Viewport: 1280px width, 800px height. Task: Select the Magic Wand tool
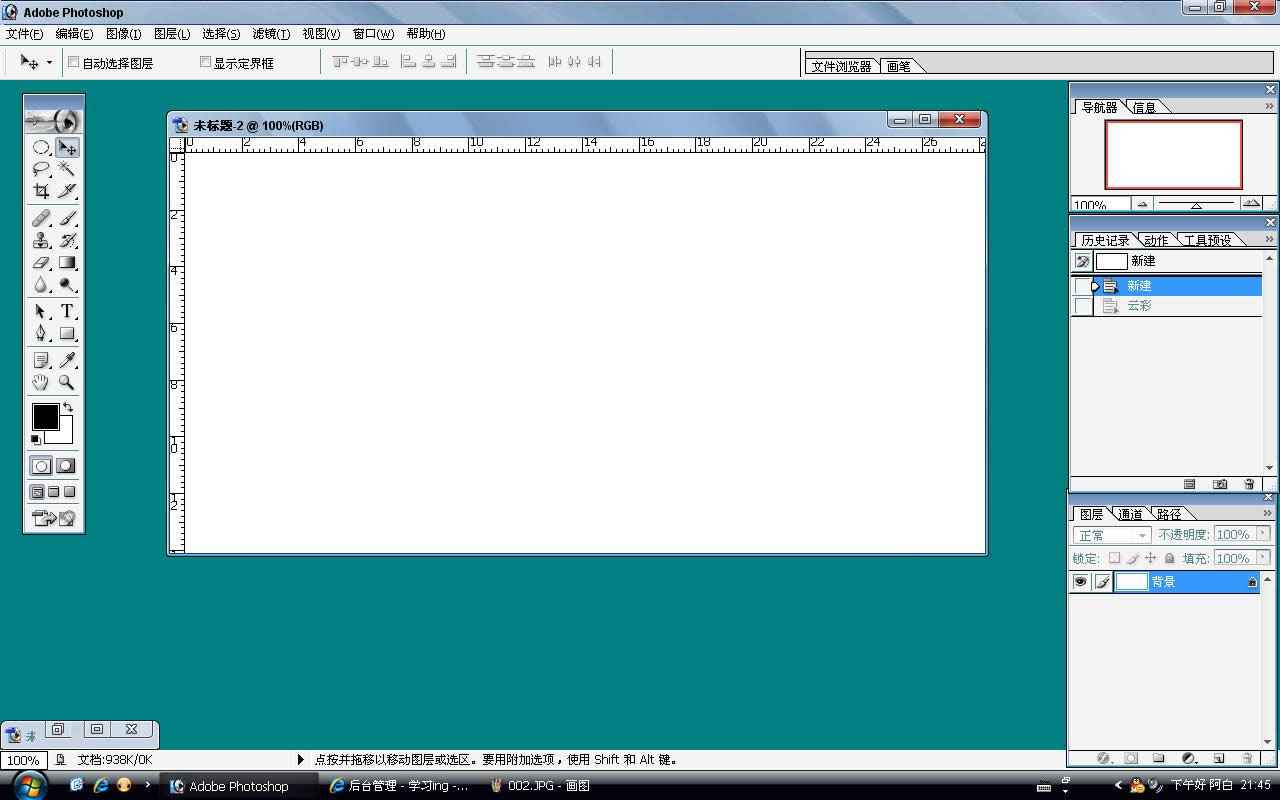pyautogui.click(x=67, y=169)
